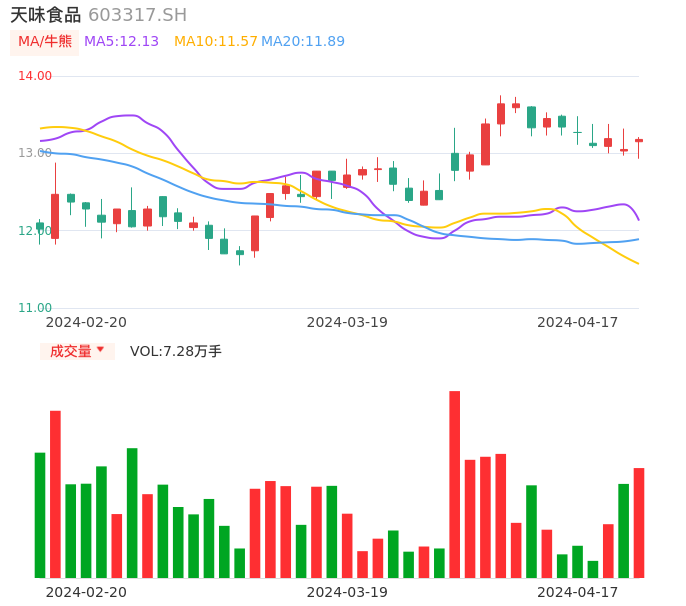Click the first green candlestick on the left
The image size is (686, 606).
40,226
